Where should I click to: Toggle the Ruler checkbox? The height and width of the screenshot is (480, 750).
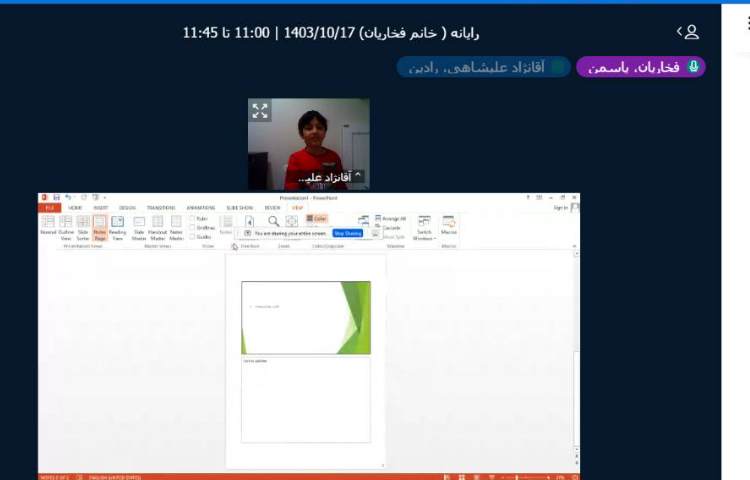pos(192,218)
